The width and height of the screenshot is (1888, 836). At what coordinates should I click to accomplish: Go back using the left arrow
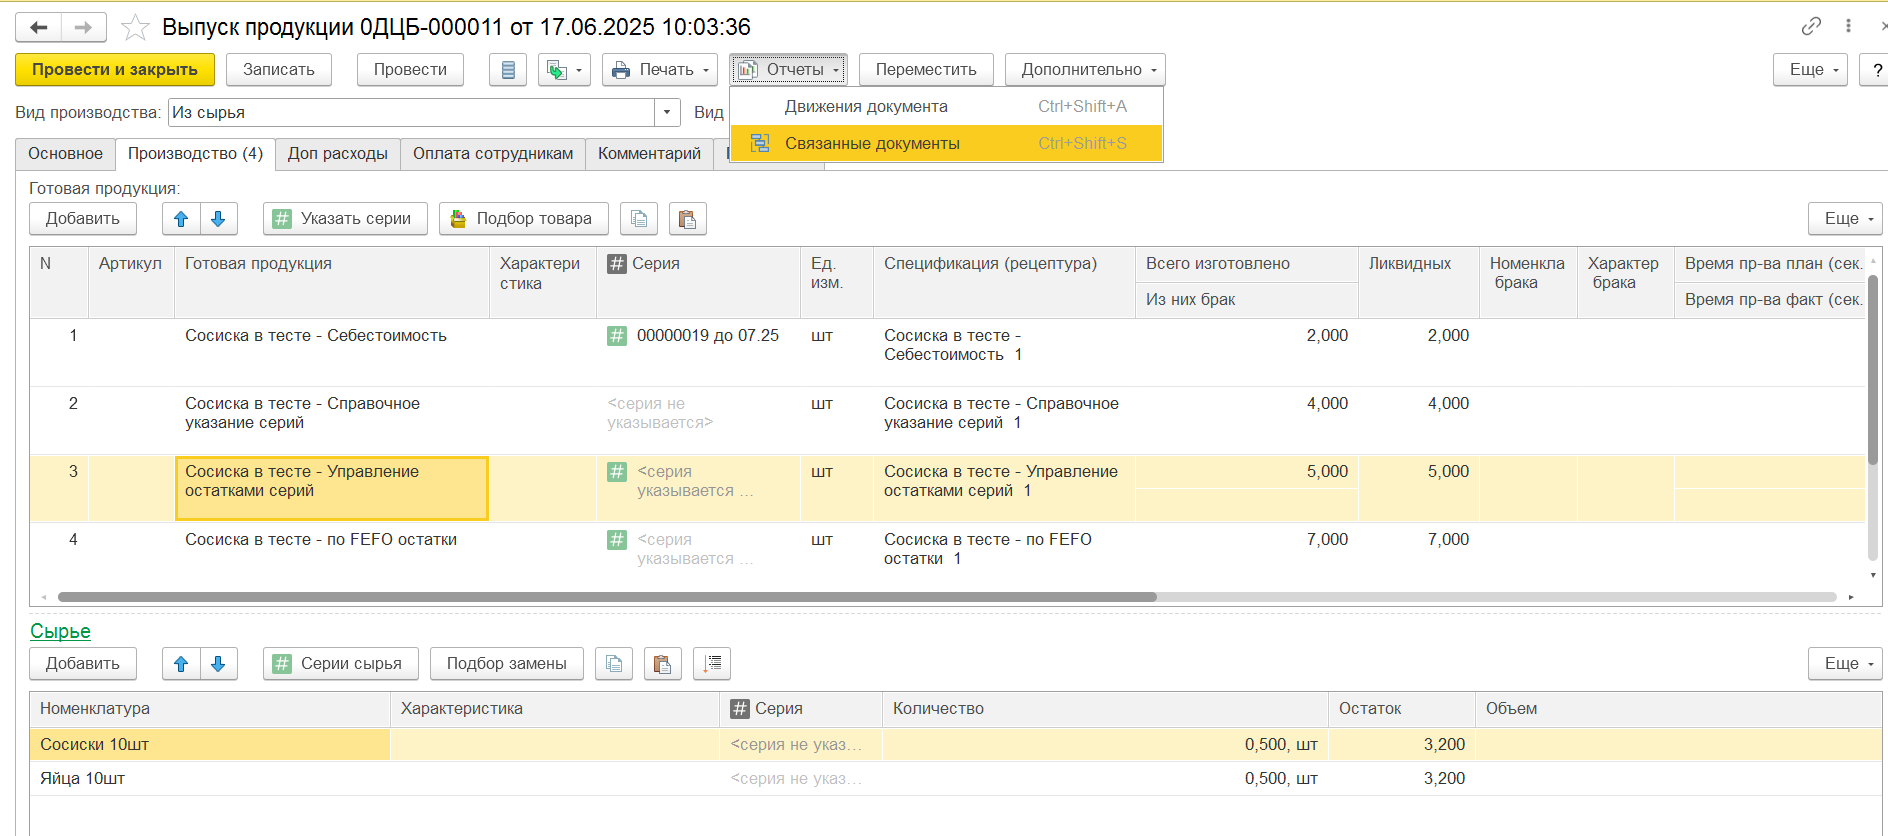[x=39, y=27]
